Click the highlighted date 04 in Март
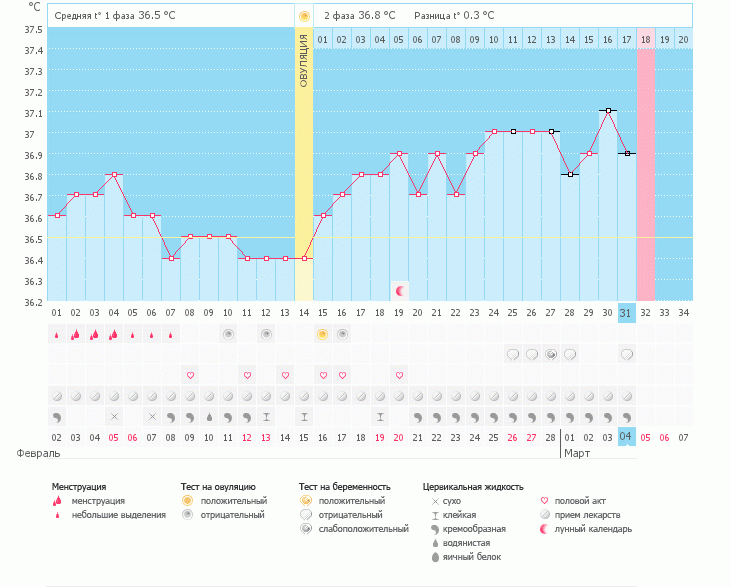Screen dimensions: 731x587 coord(626,437)
